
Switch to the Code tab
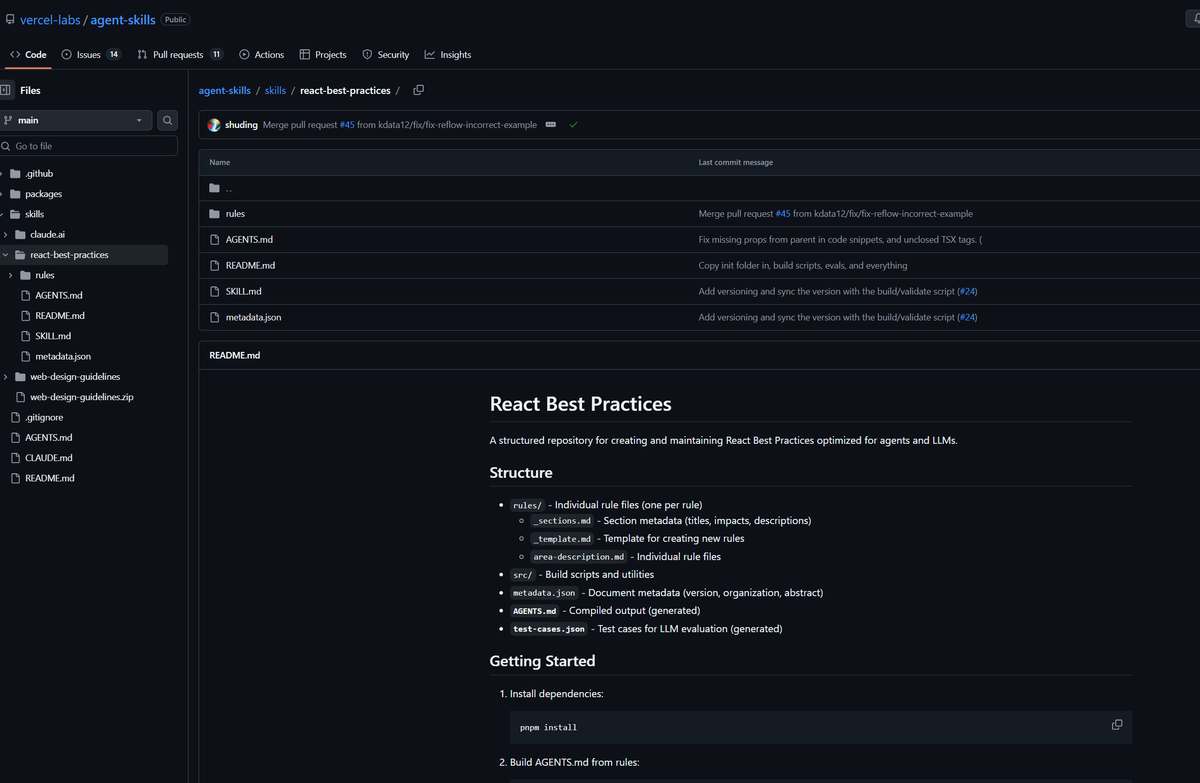click(x=28, y=55)
